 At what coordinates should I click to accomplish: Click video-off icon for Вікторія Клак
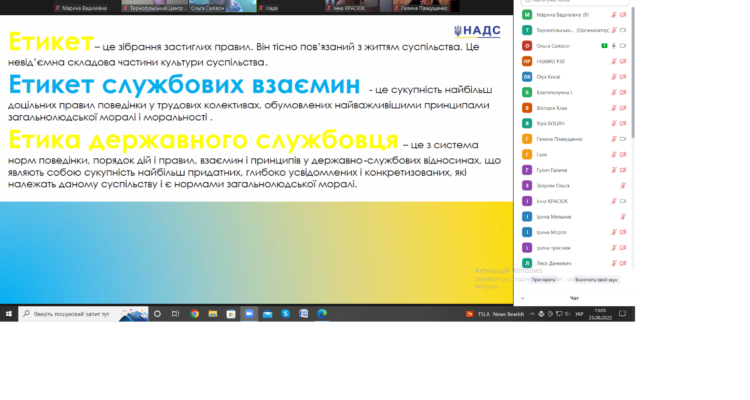point(623,108)
